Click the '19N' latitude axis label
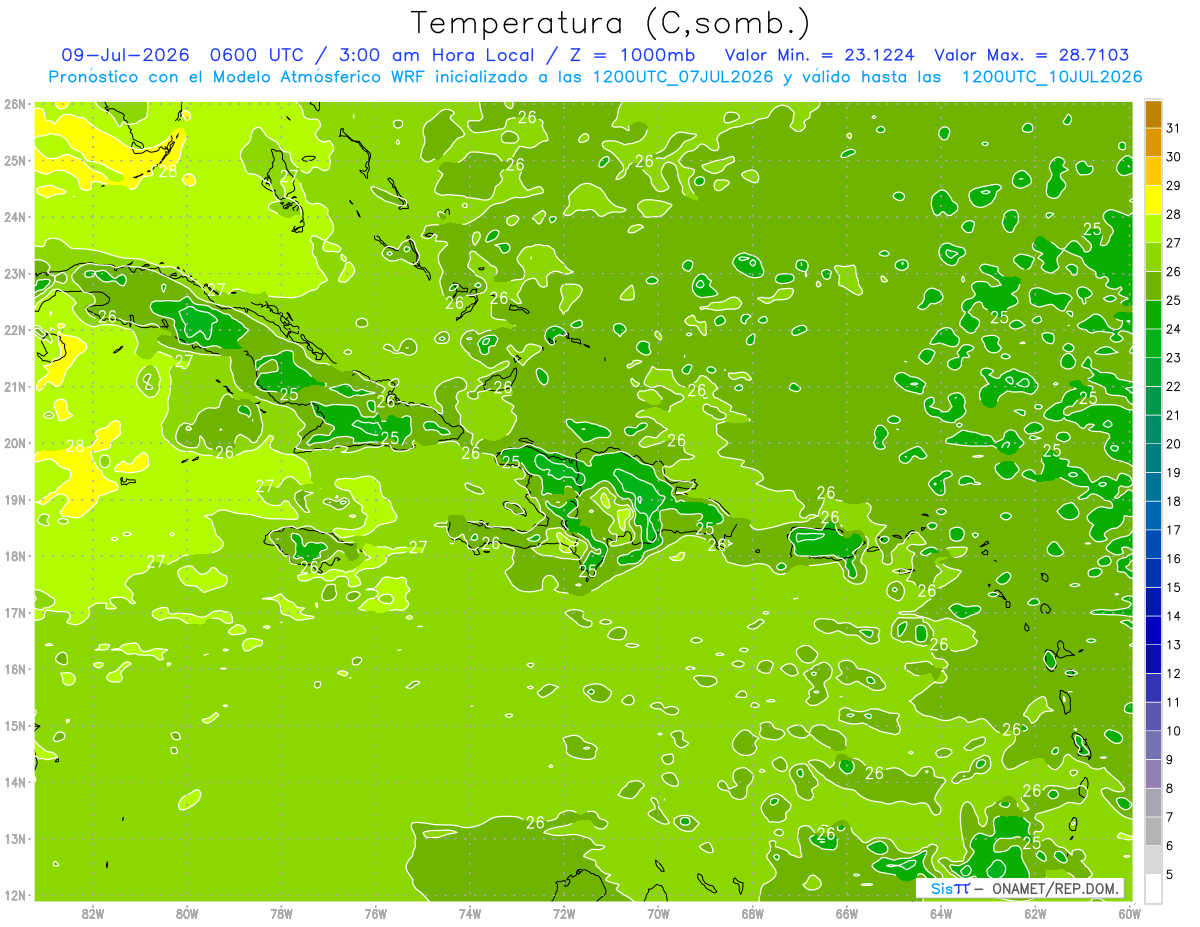 pos(14,500)
